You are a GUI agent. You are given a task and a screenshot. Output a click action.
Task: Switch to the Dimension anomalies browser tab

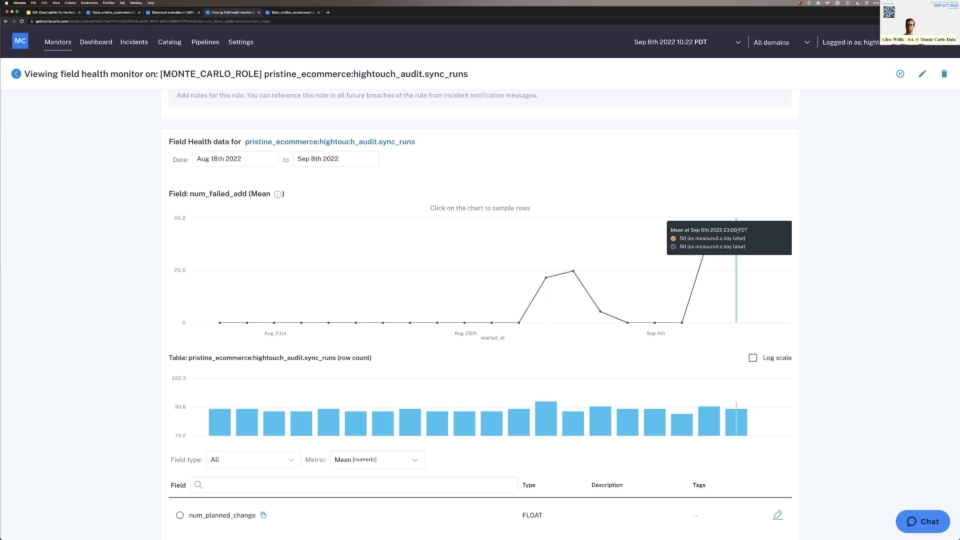coord(172,12)
